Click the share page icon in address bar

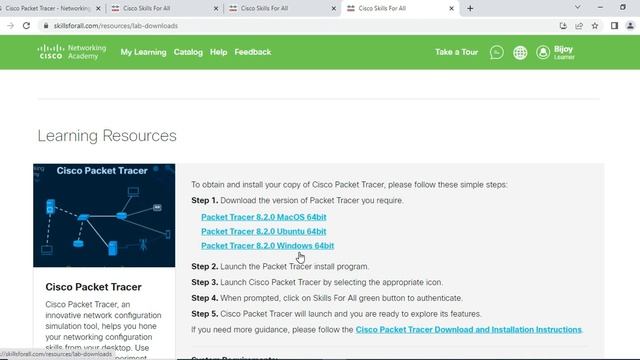(579, 26)
